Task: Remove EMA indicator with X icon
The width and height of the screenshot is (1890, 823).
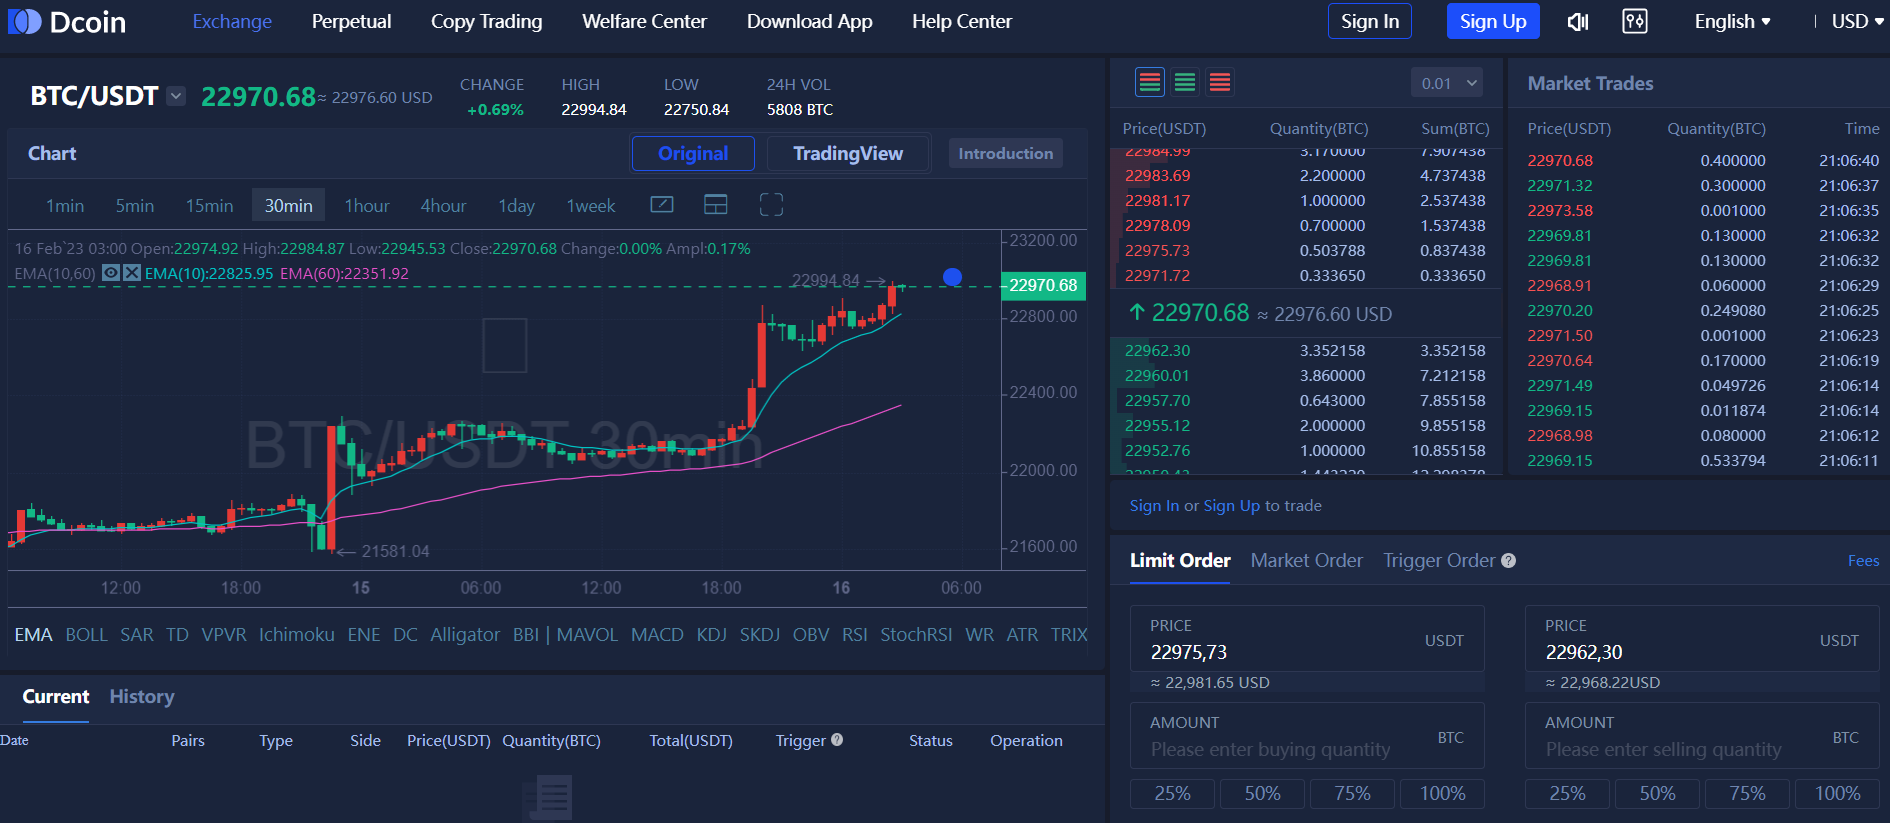Action: click(x=132, y=273)
